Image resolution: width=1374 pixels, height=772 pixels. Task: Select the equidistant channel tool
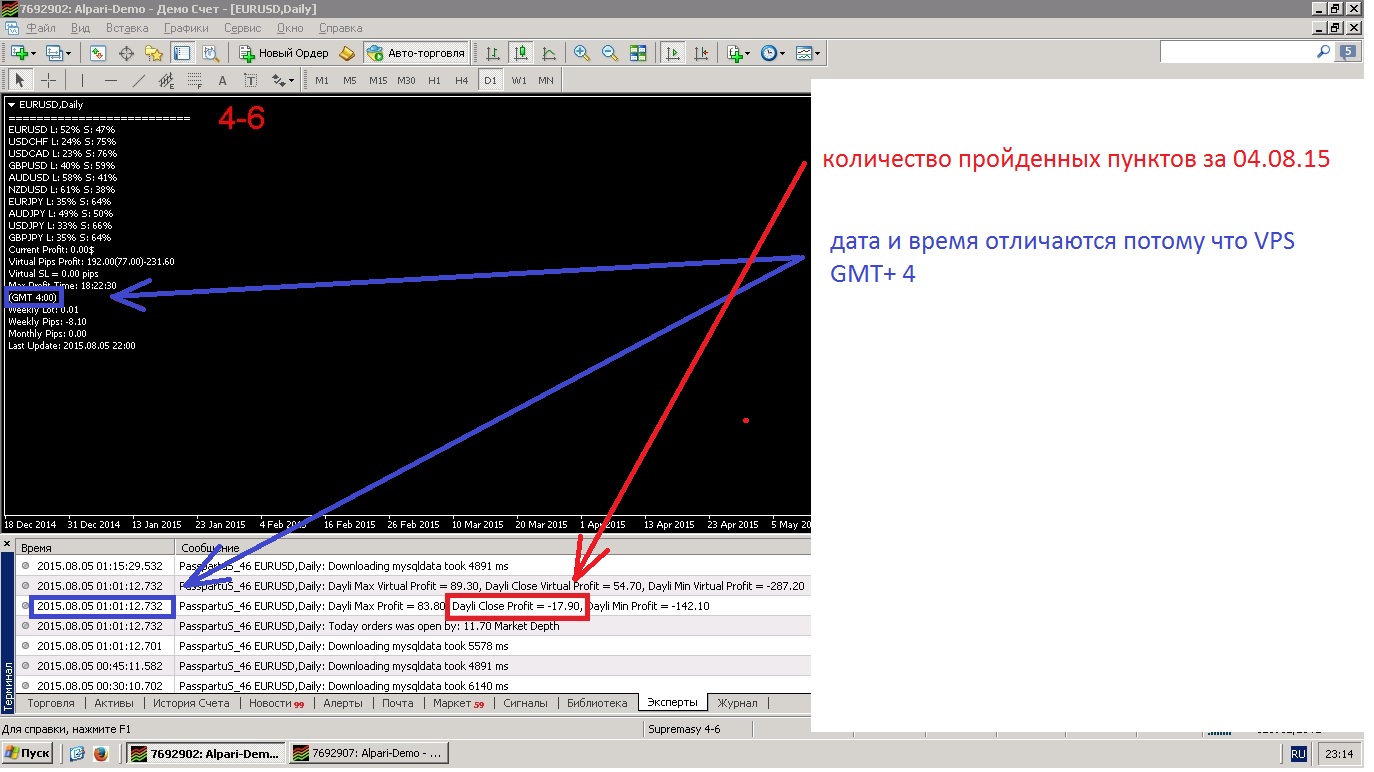tap(167, 80)
